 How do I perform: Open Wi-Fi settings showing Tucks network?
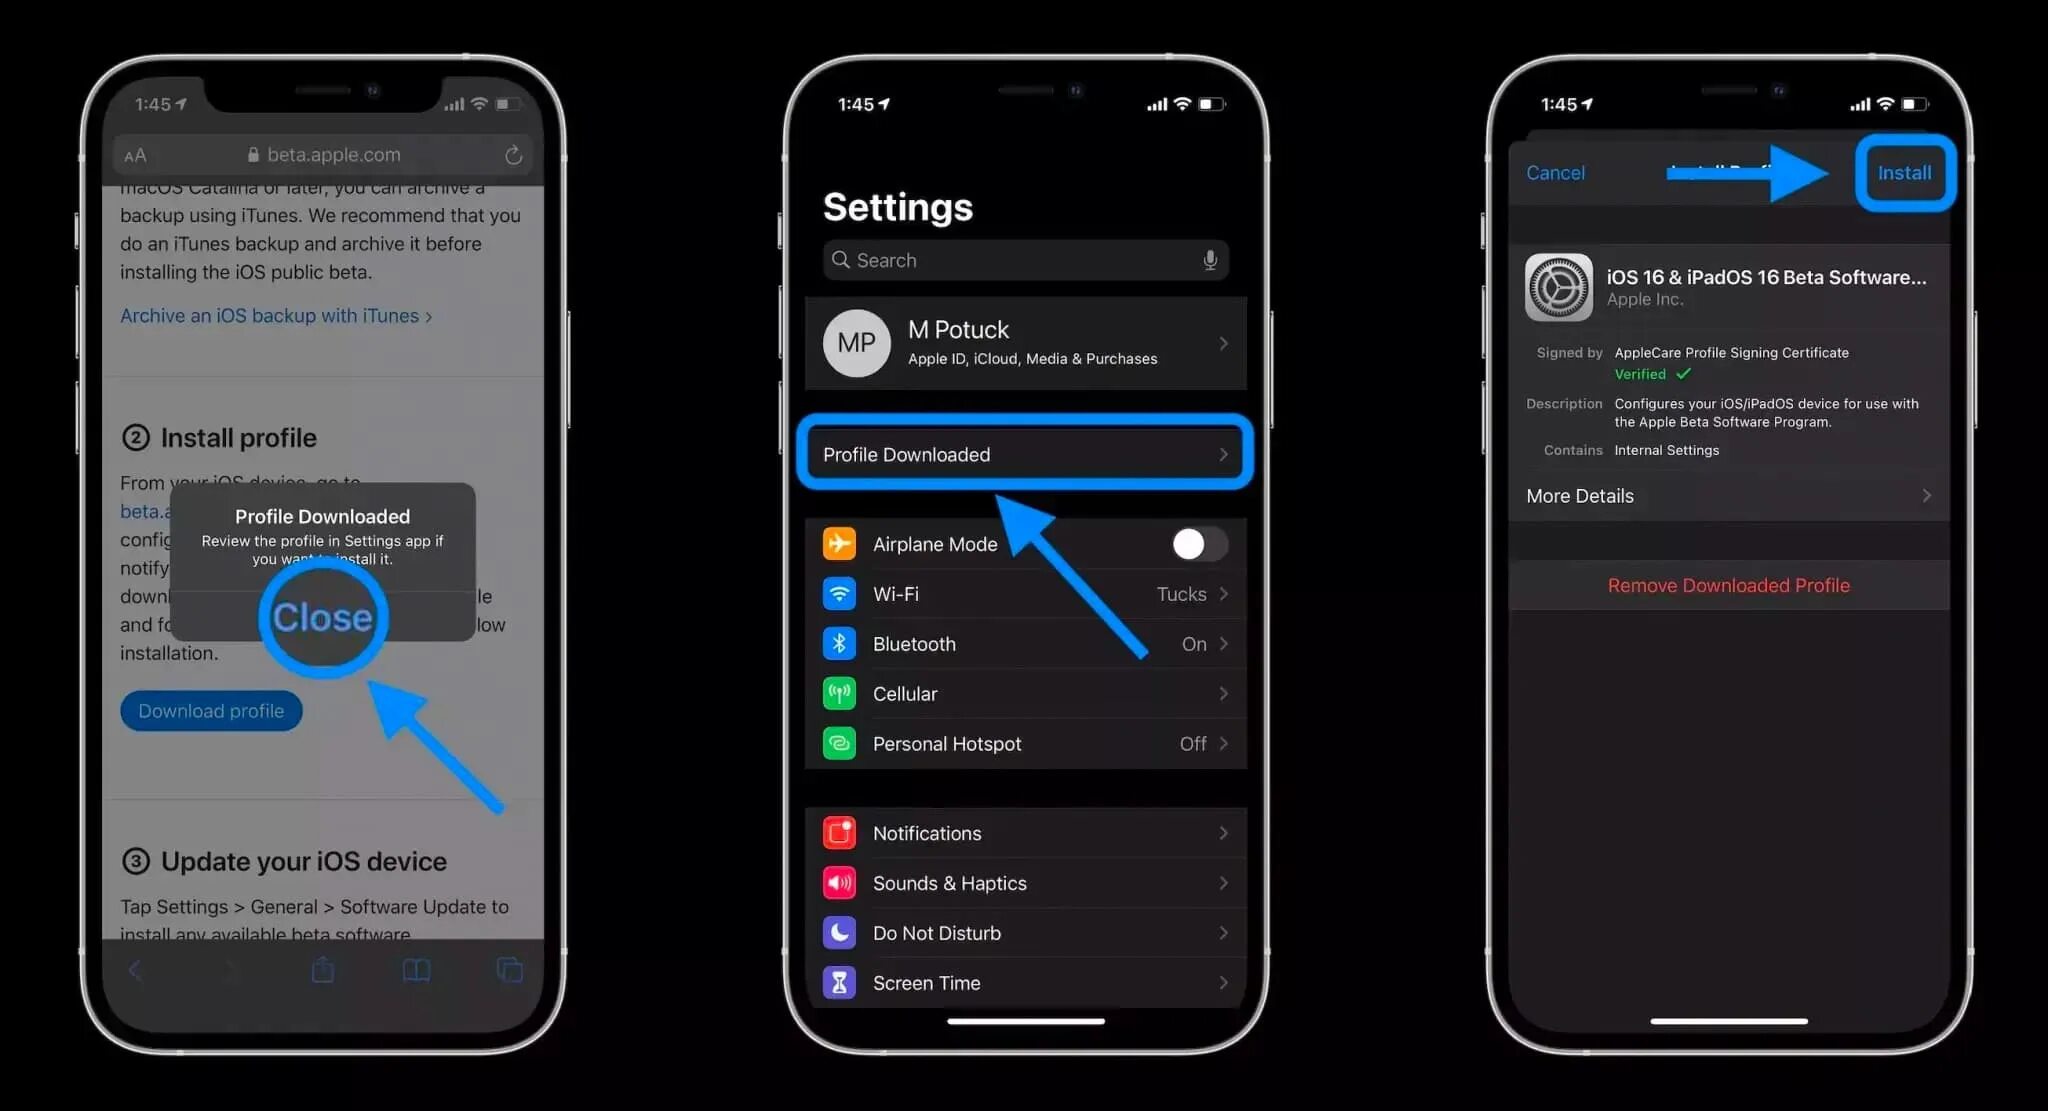pyautogui.click(x=1025, y=594)
